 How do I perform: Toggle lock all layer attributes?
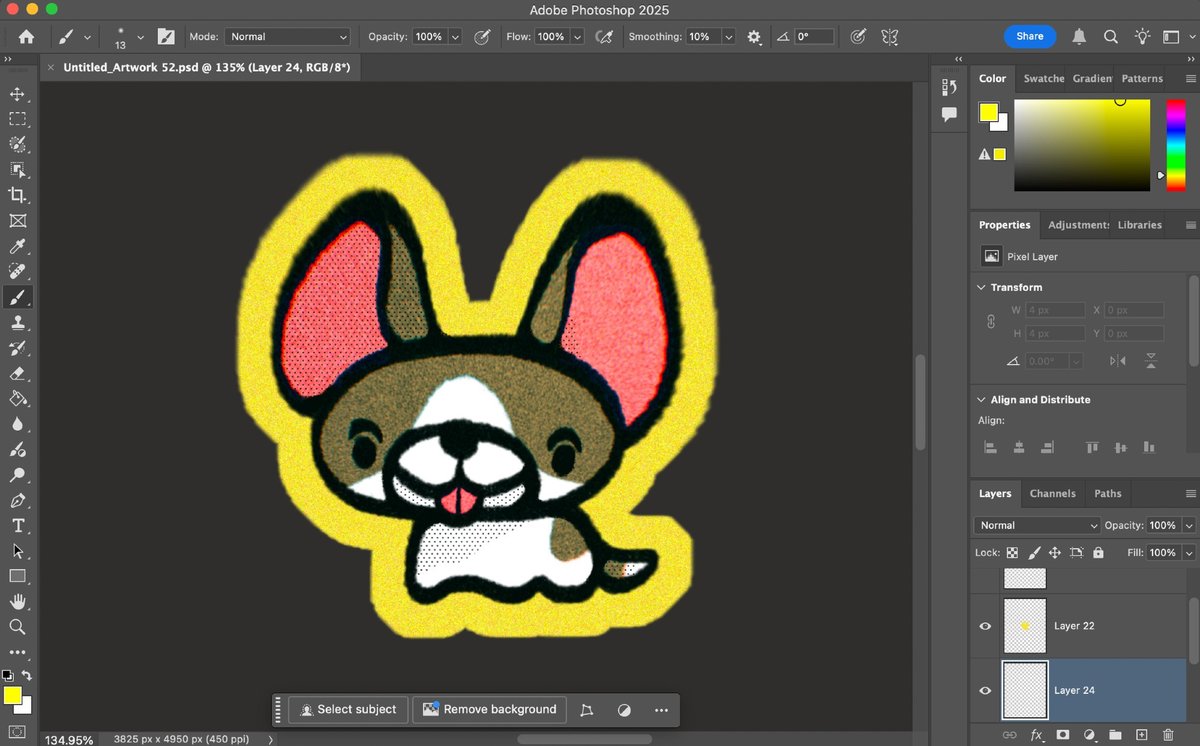click(x=1098, y=552)
